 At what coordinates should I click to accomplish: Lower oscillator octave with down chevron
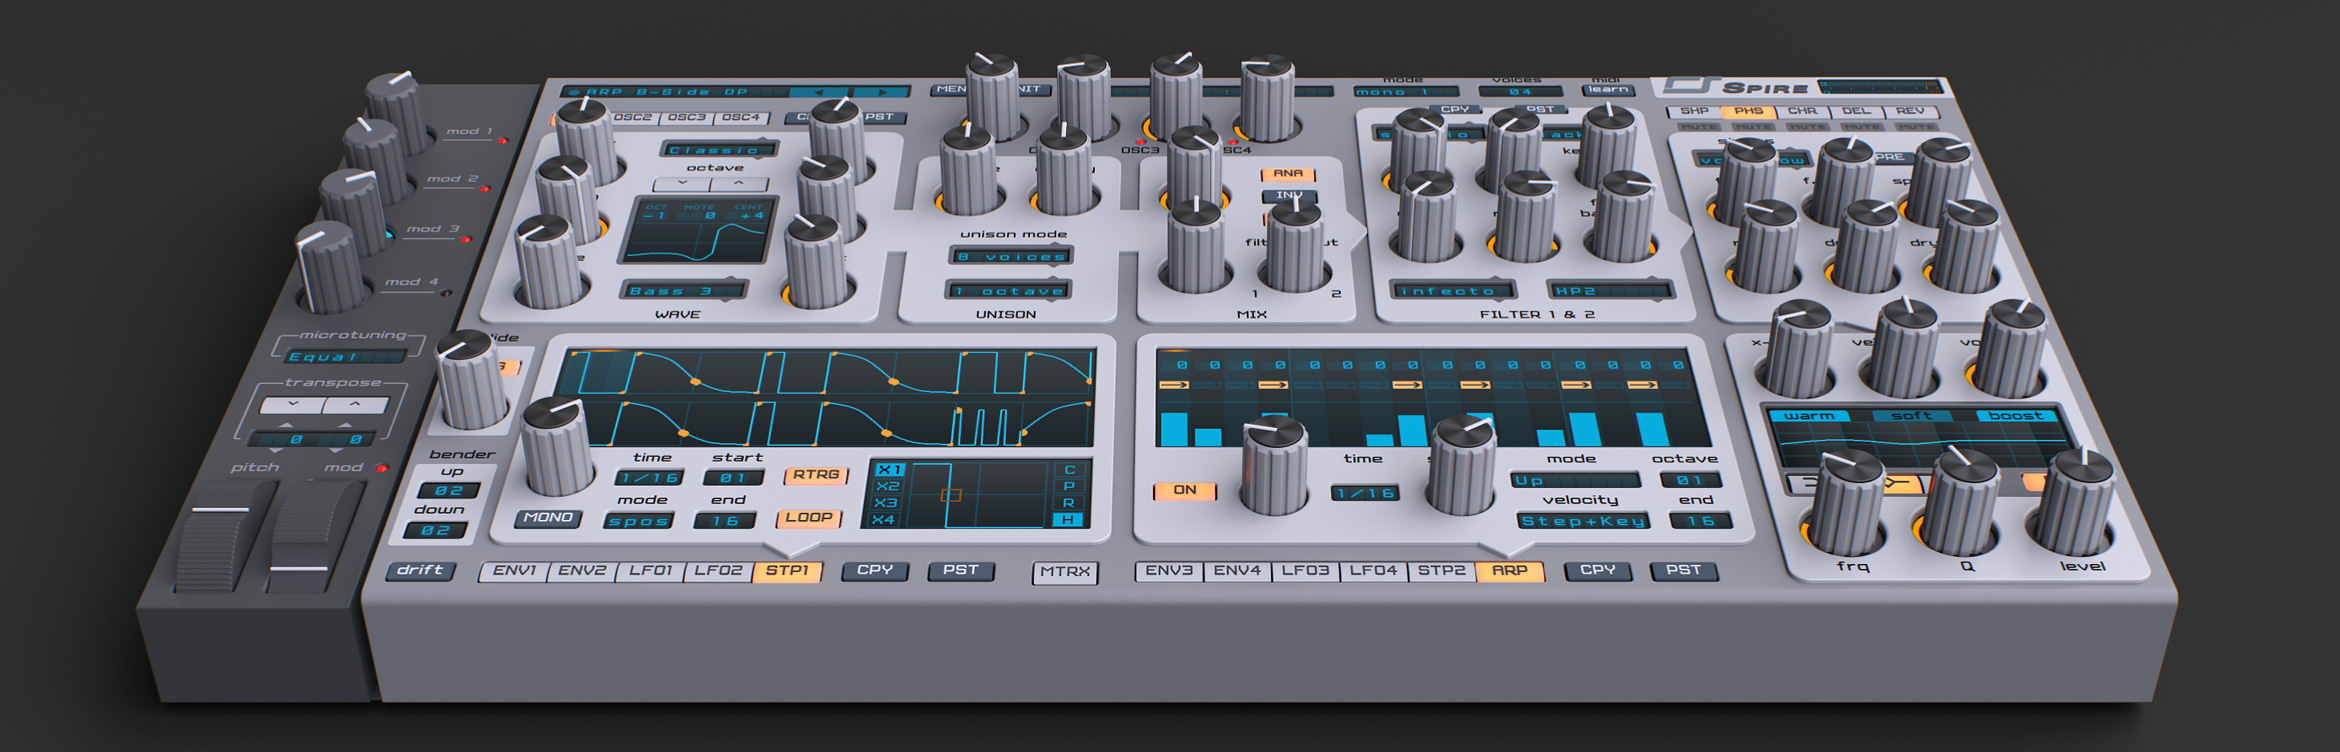[x=682, y=184]
